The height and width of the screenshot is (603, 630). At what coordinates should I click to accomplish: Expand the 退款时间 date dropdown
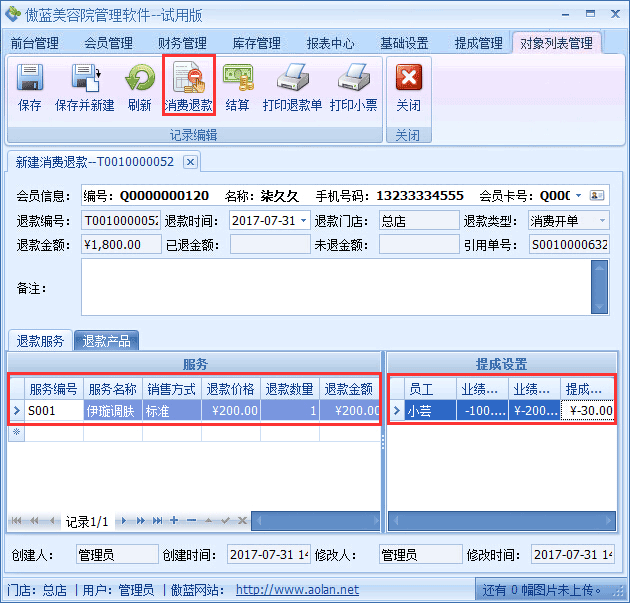(303, 220)
